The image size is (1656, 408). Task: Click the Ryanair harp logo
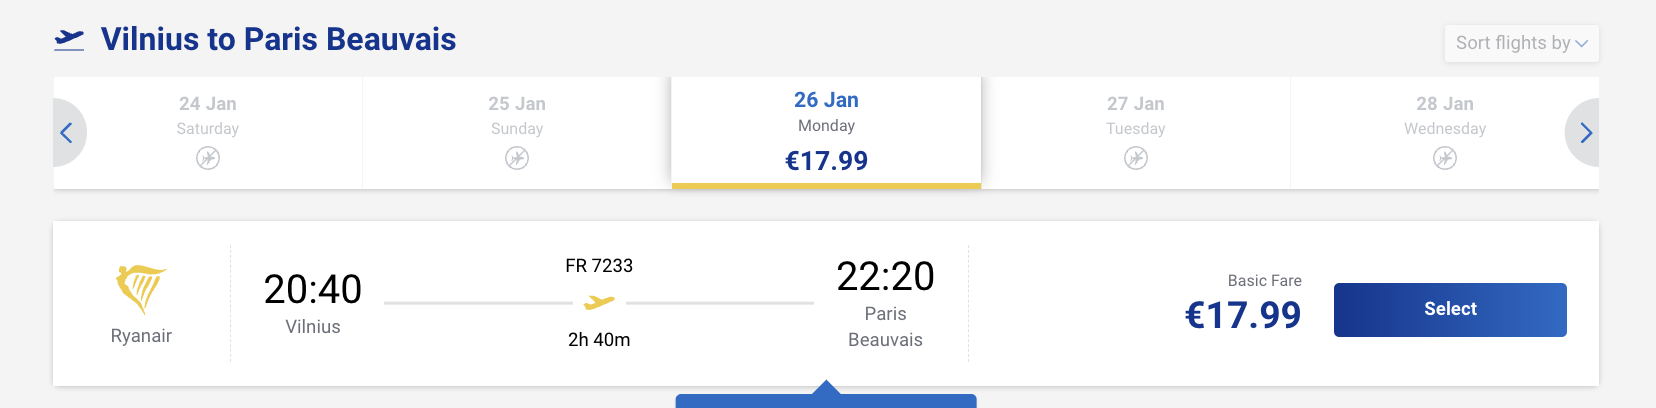pyautogui.click(x=141, y=289)
